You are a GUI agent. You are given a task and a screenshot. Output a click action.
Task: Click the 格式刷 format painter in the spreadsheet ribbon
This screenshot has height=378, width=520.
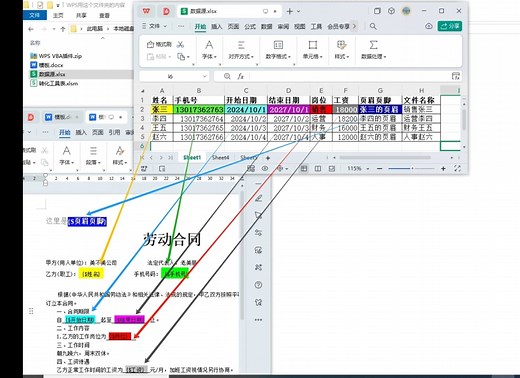pyautogui.click(x=159, y=44)
